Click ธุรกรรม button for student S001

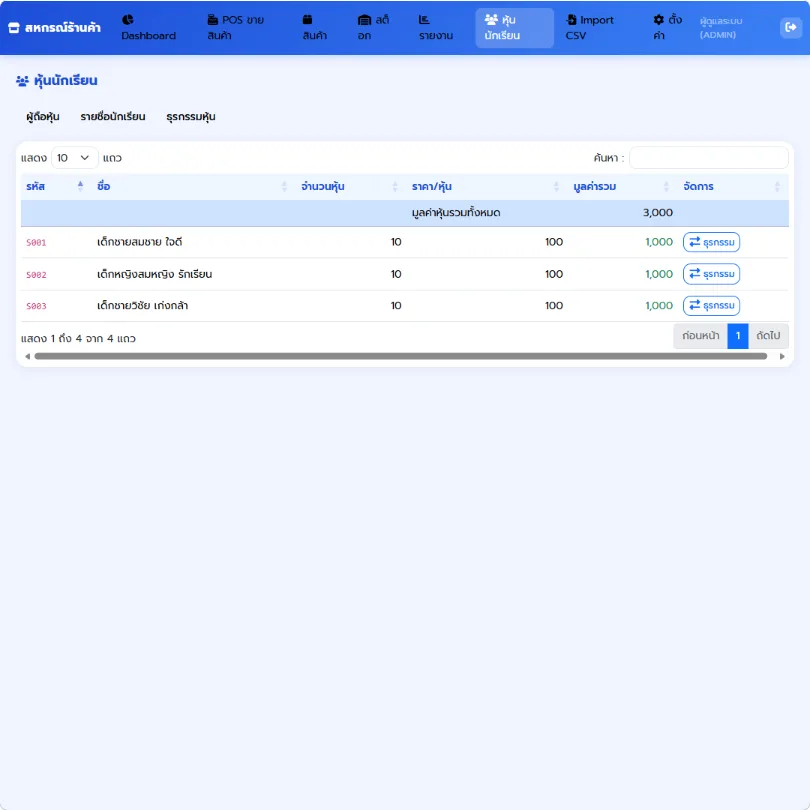click(x=711, y=242)
